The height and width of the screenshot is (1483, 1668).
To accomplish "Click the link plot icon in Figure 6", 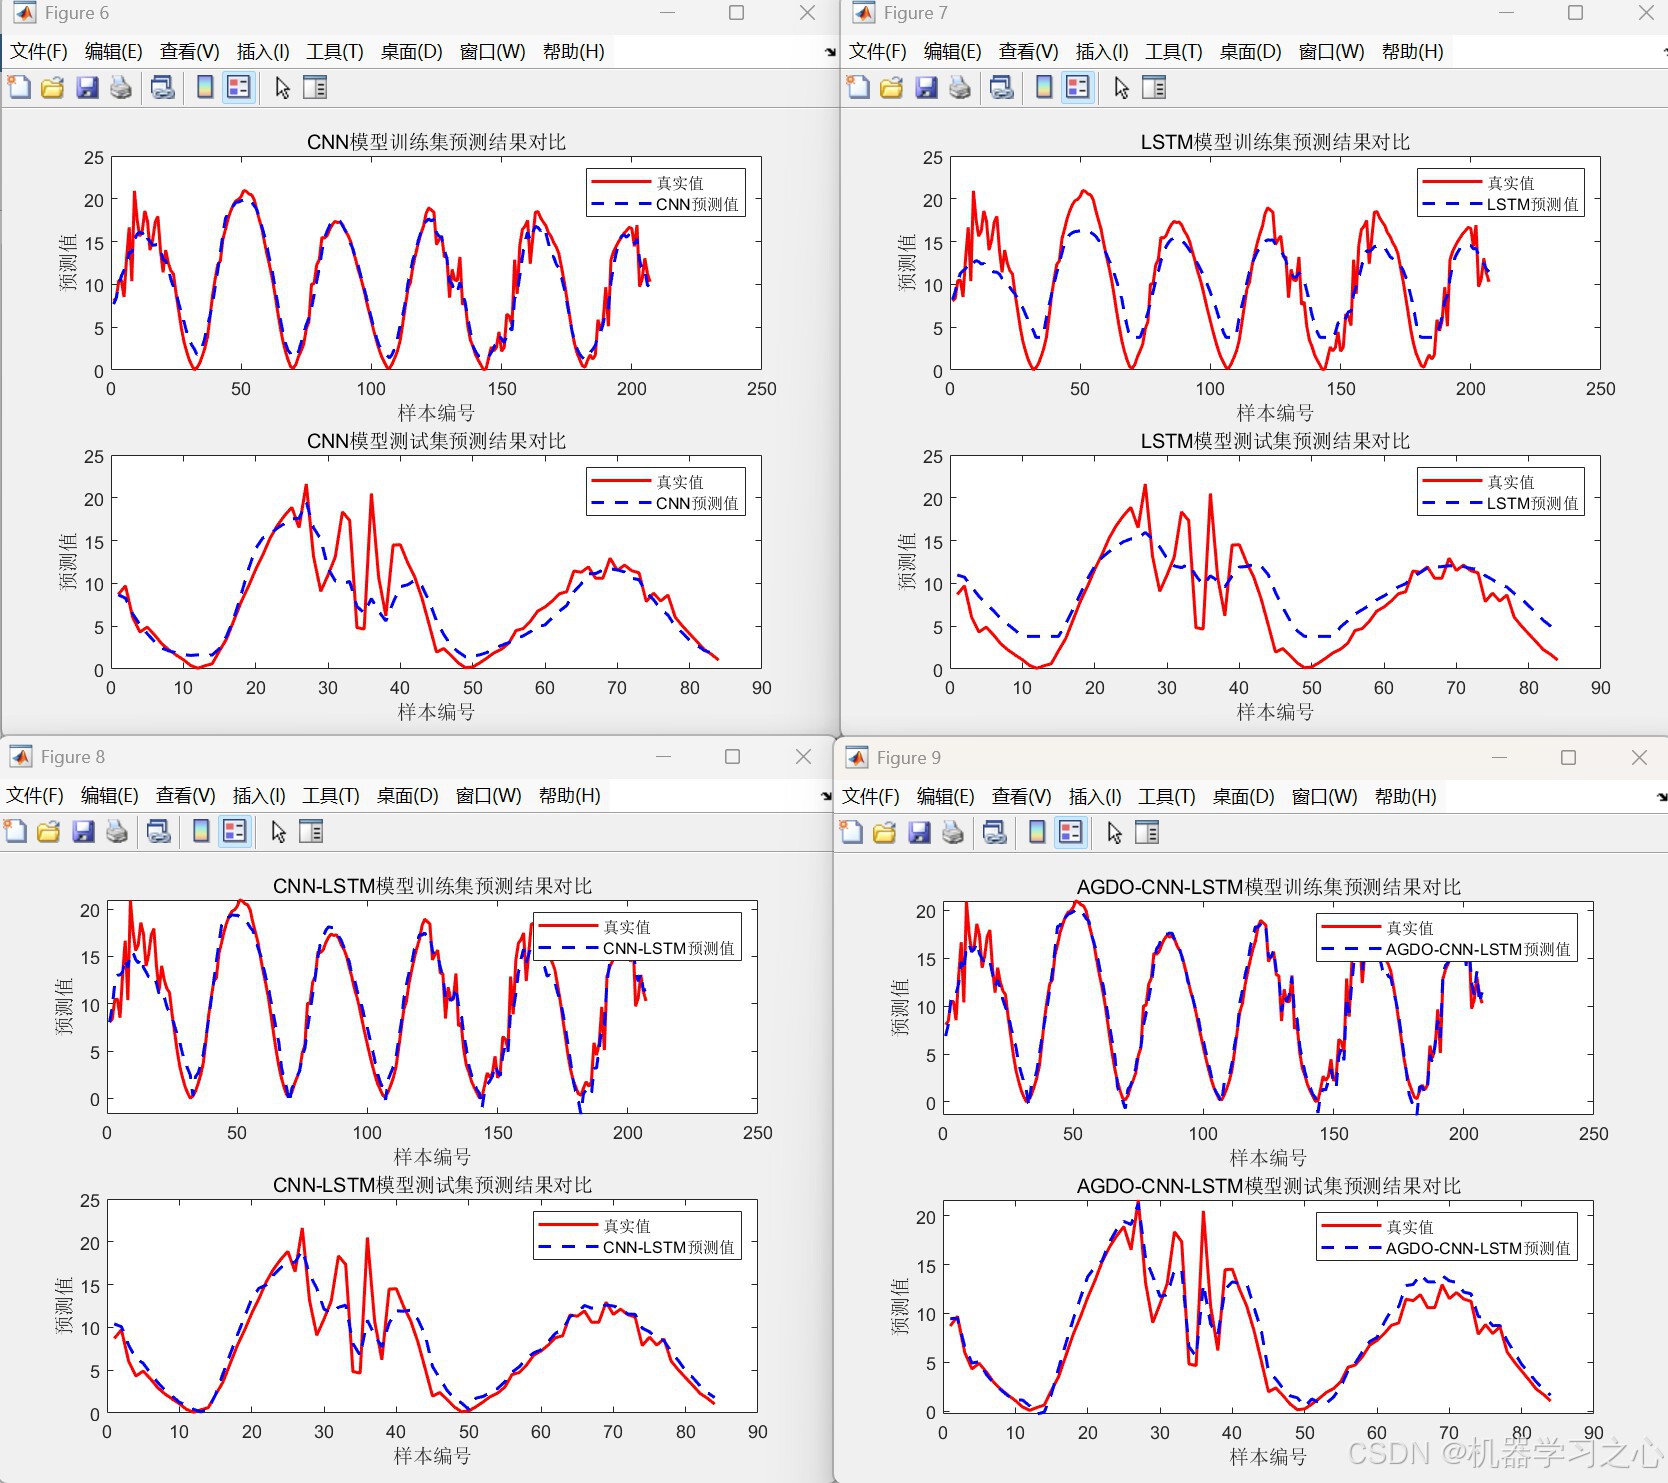I will [x=163, y=88].
